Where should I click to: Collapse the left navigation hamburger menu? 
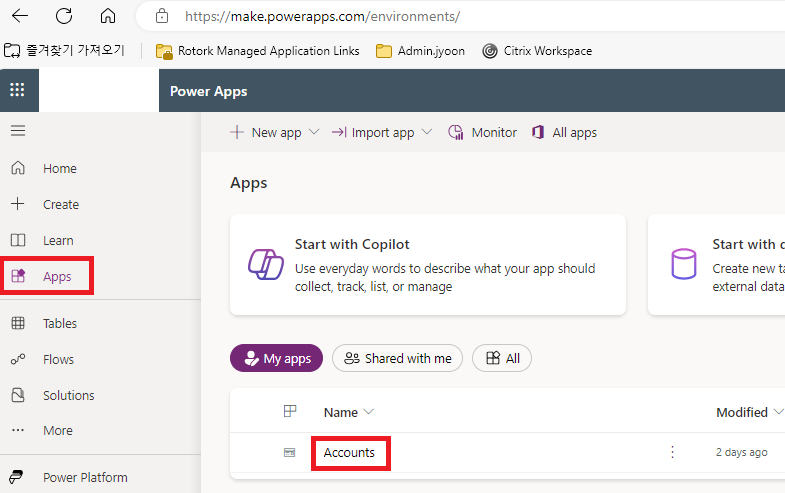pos(18,131)
